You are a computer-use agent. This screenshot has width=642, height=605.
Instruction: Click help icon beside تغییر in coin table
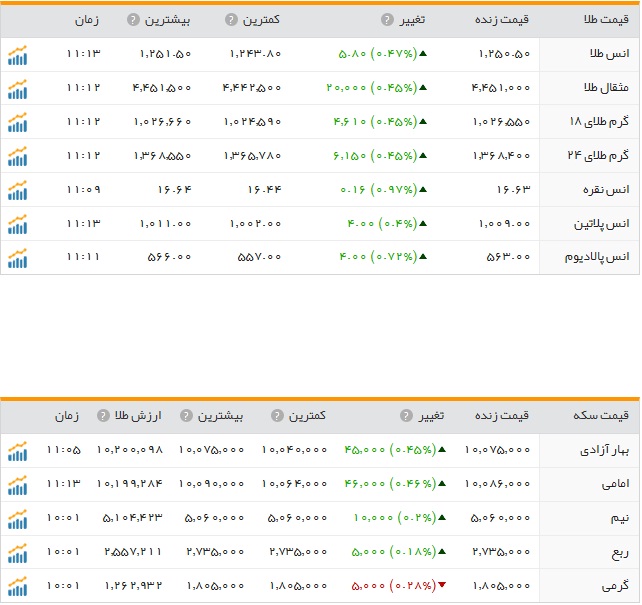pyautogui.click(x=406, y=415)
